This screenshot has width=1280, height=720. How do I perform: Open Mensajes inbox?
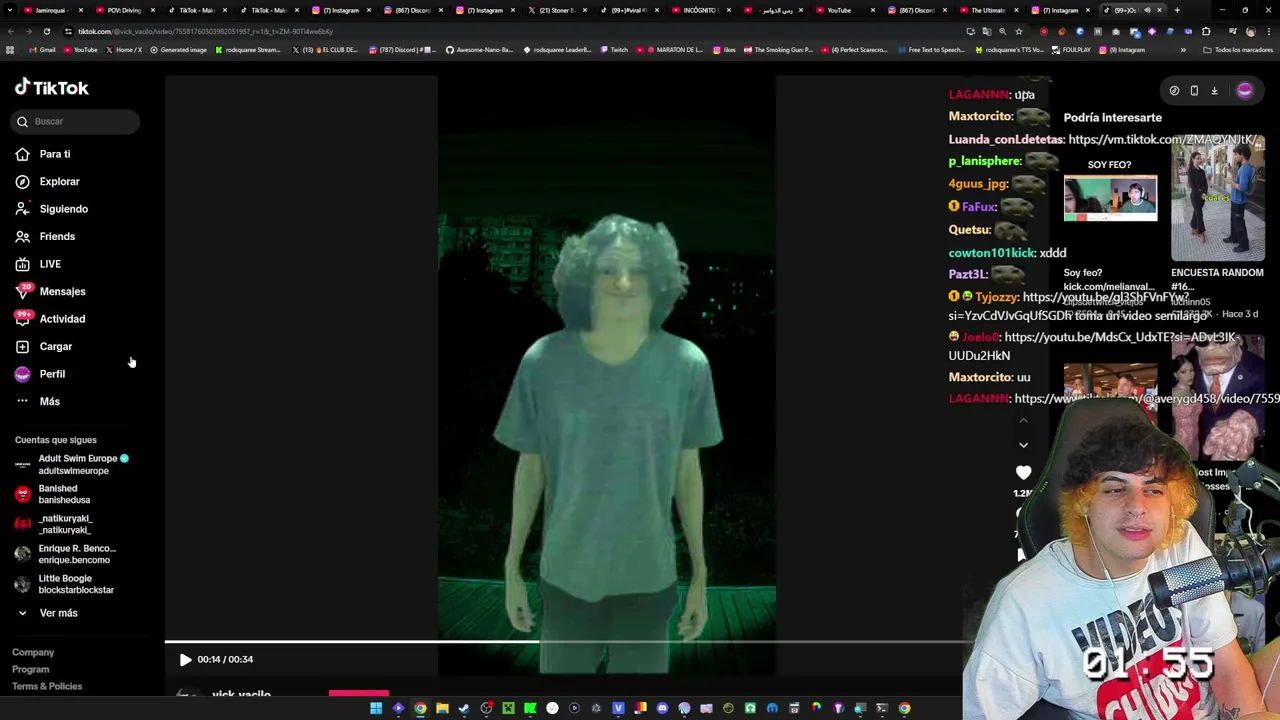point(62,292)
